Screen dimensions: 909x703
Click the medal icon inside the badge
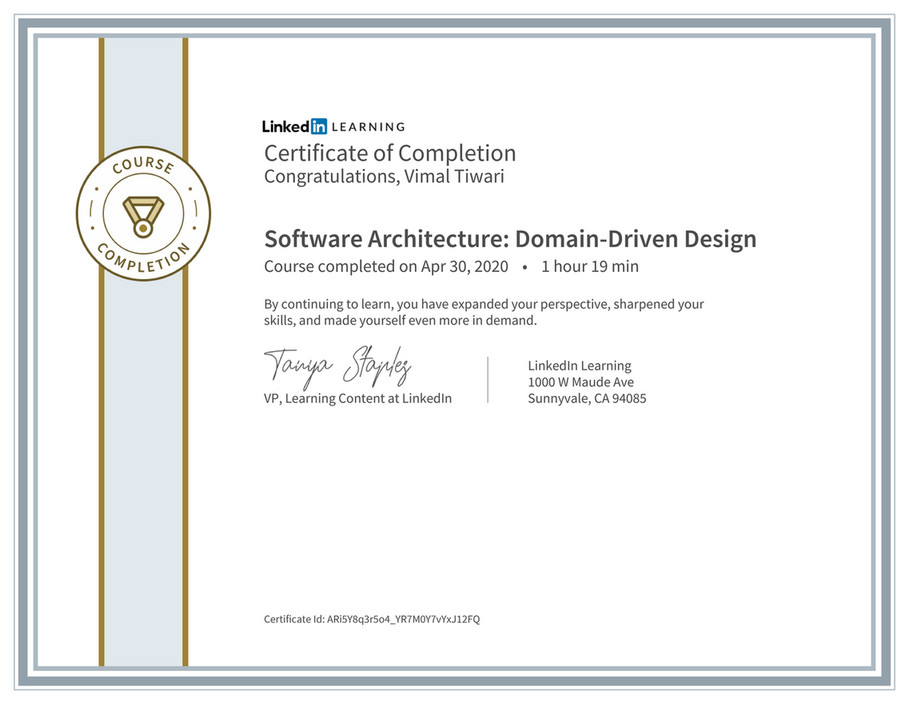[x=143, y=214]
